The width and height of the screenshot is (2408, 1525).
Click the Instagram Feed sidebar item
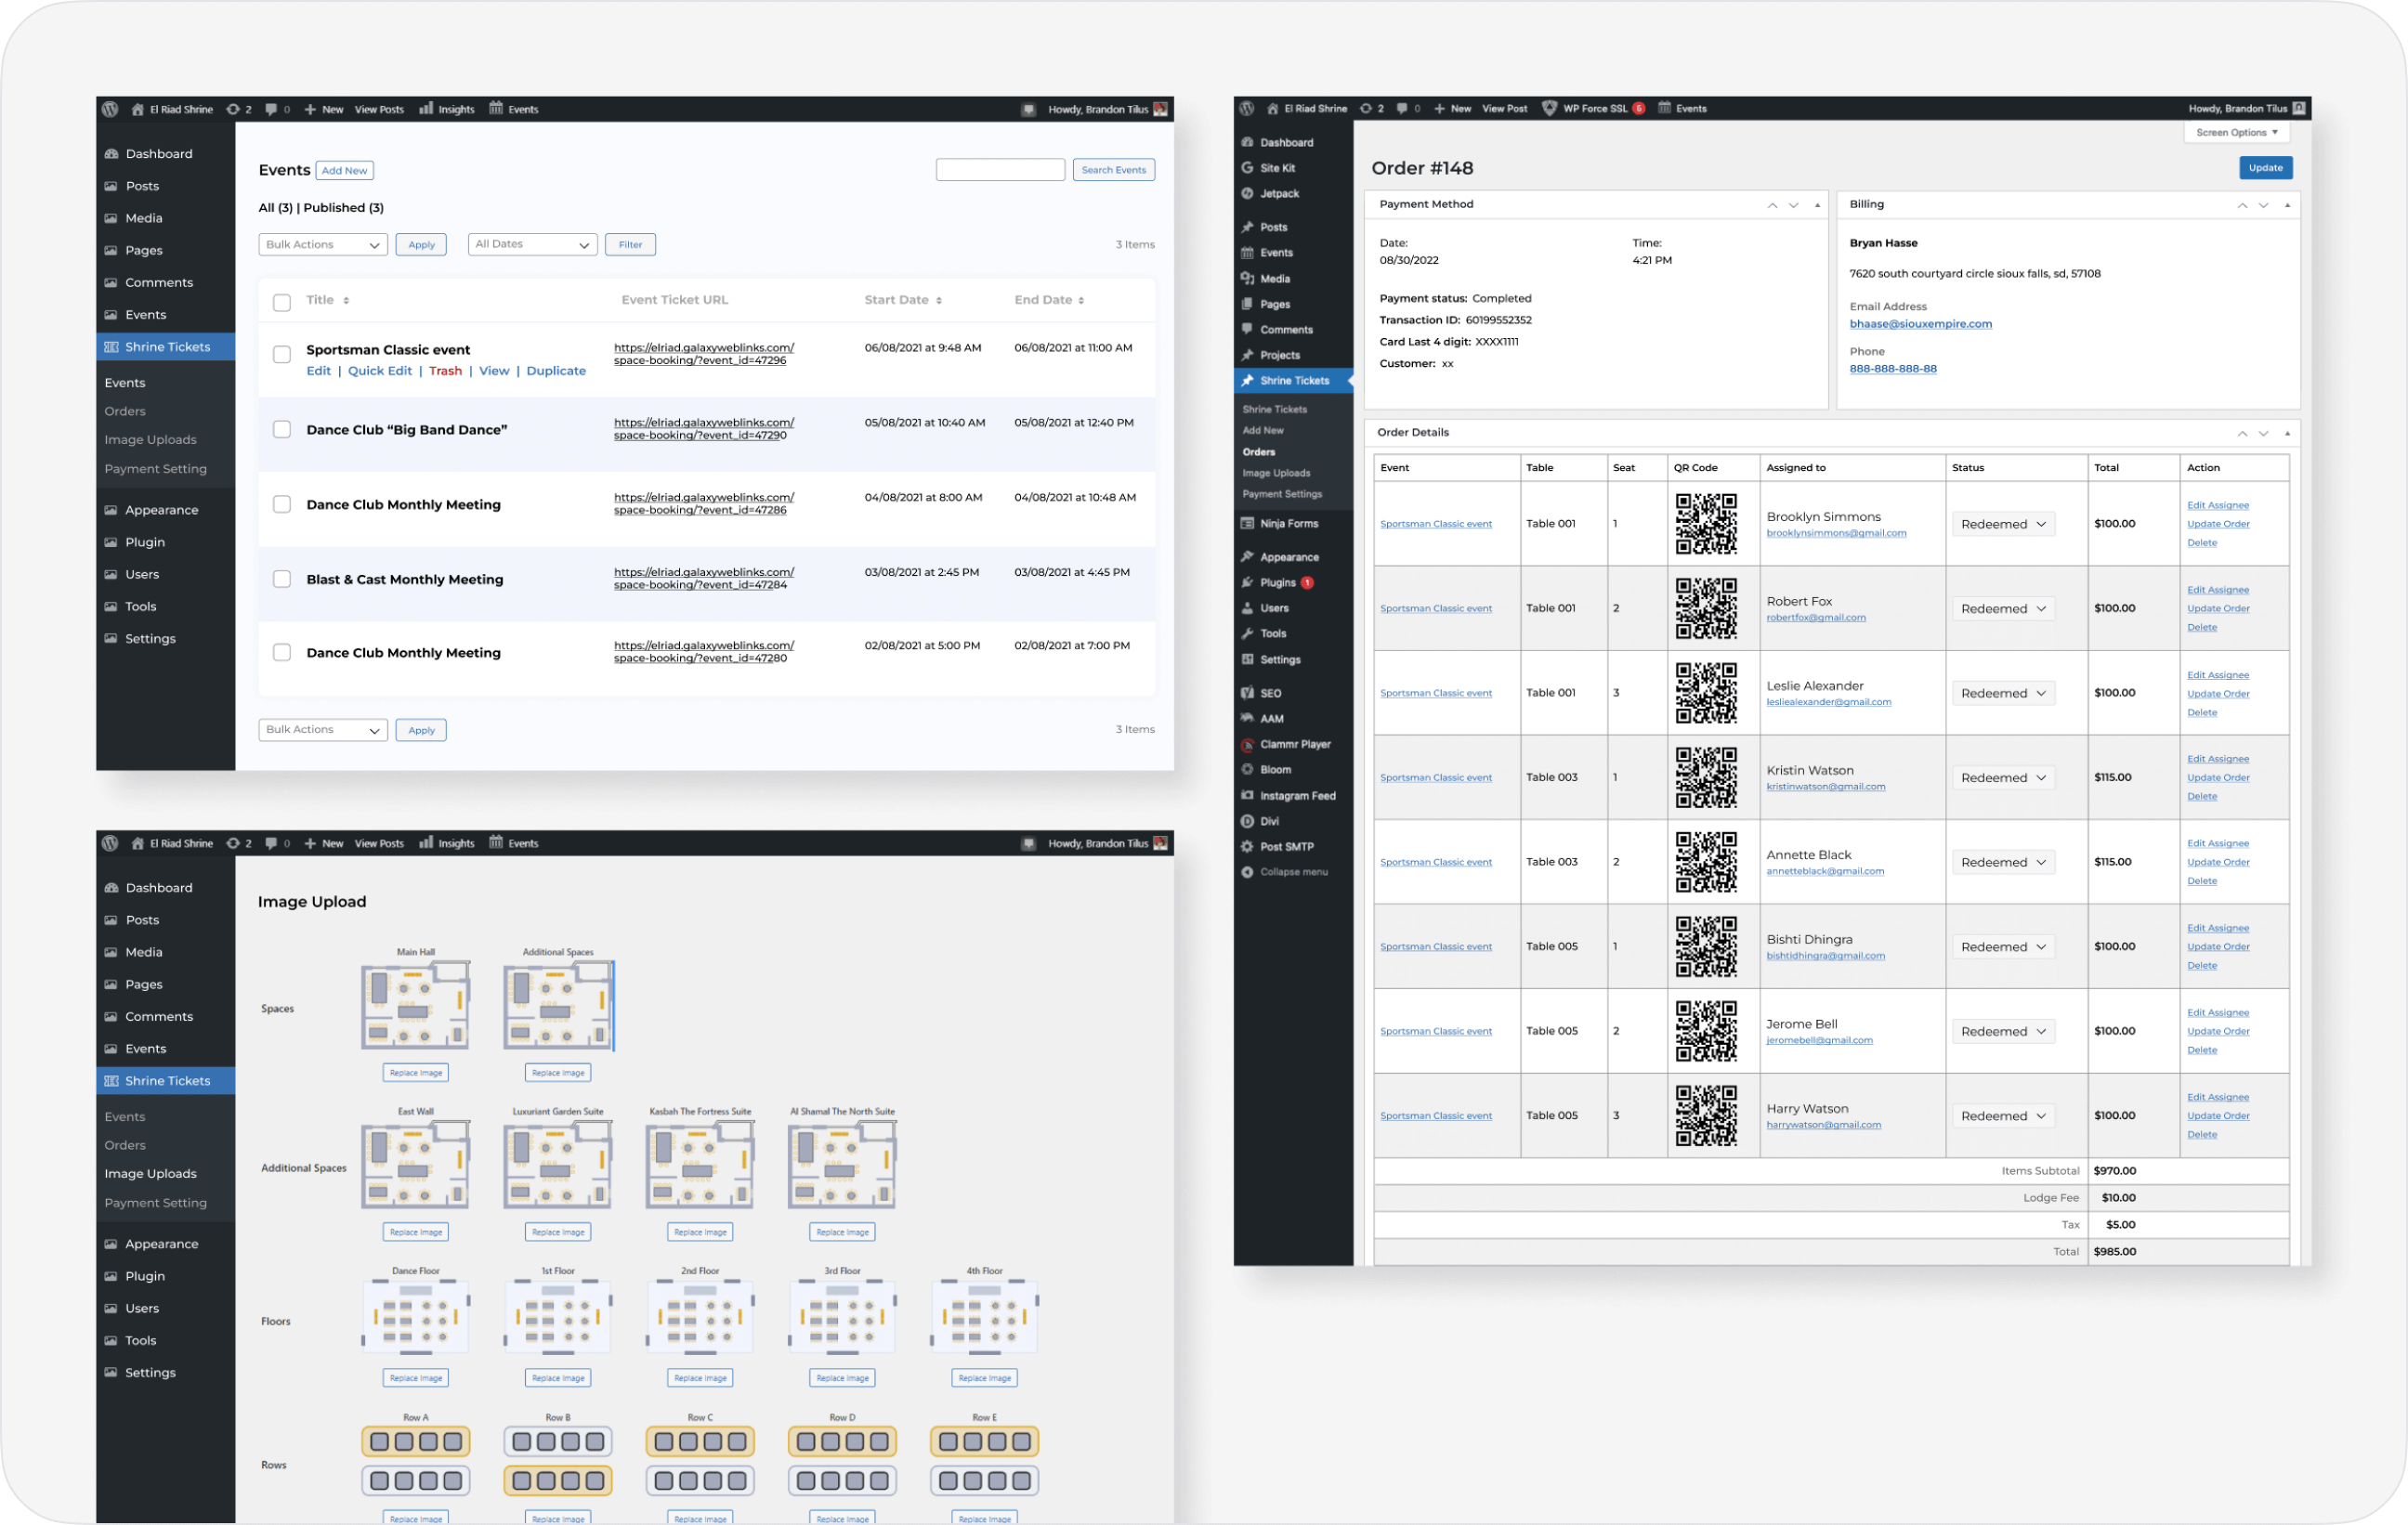tap(1298, 795)
